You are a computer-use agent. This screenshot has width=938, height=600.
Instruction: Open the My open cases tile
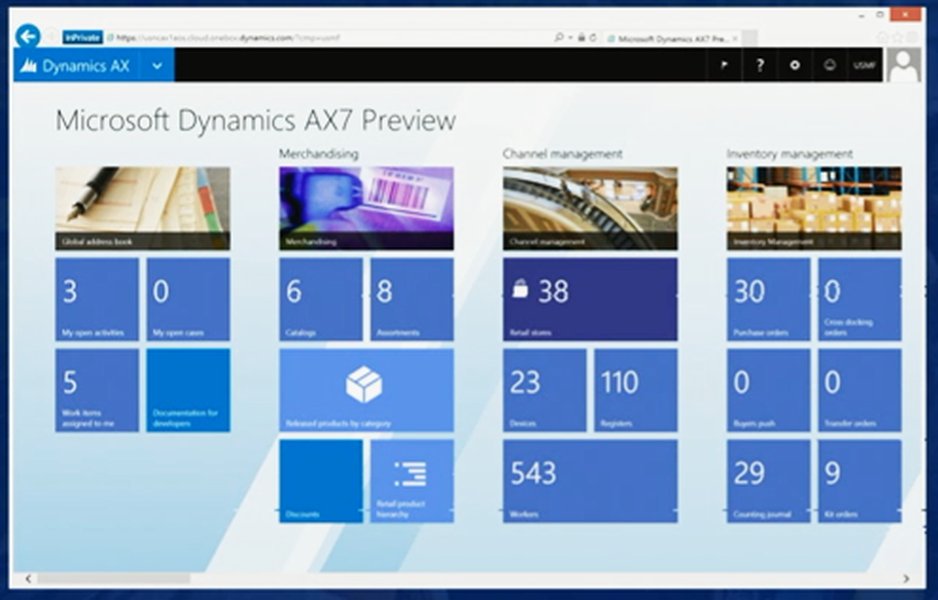pyautogui.click(x=188, y=299)
